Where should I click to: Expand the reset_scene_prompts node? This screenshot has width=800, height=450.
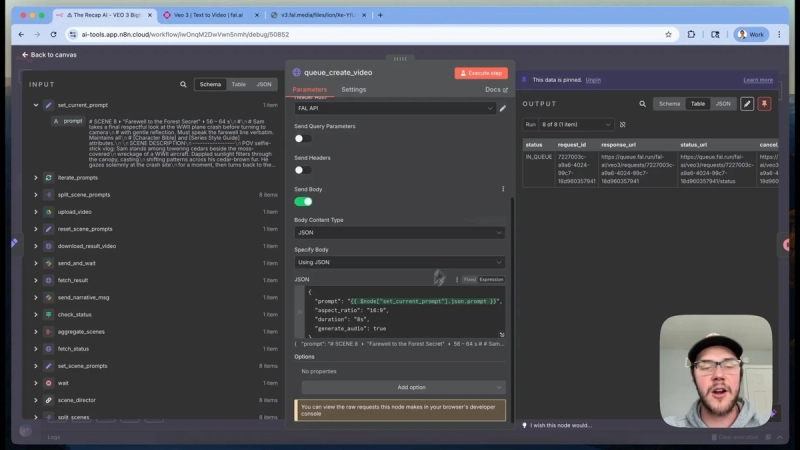click(x=36, y=229)
